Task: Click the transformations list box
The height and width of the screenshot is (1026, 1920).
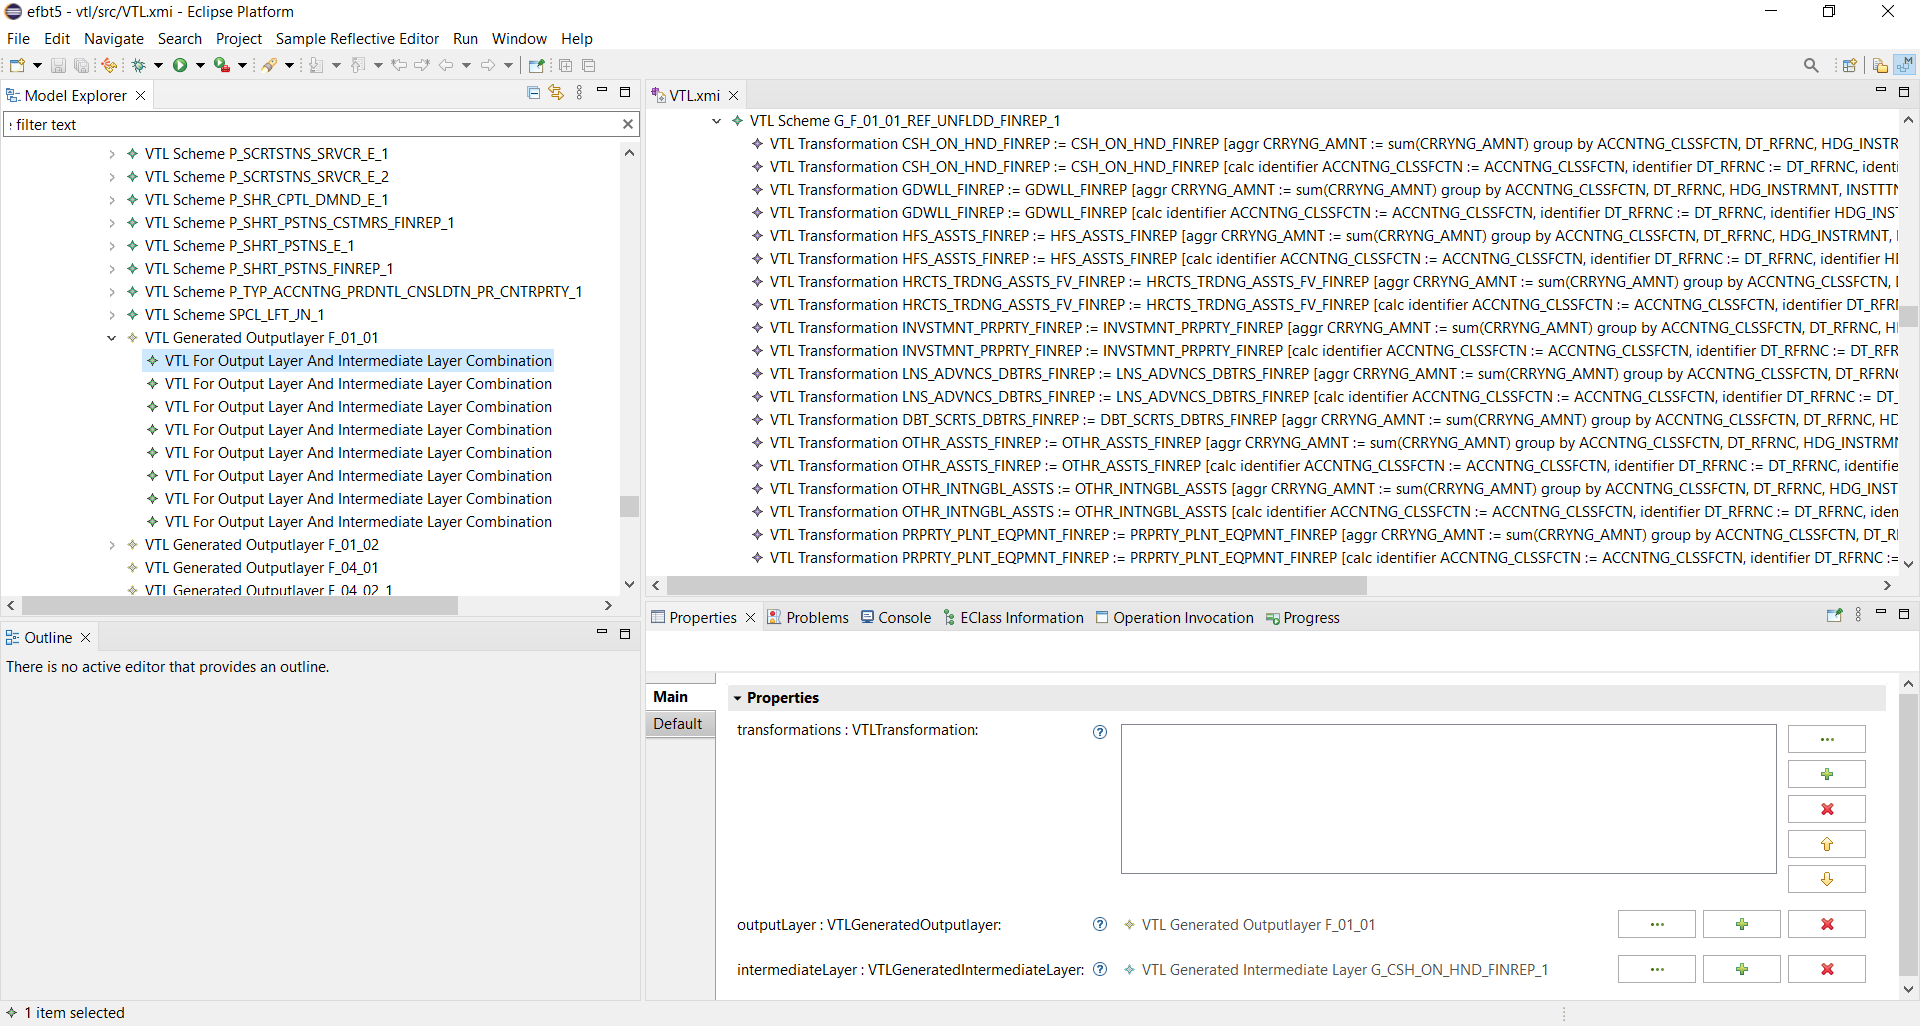Action: pos(1448,799)
